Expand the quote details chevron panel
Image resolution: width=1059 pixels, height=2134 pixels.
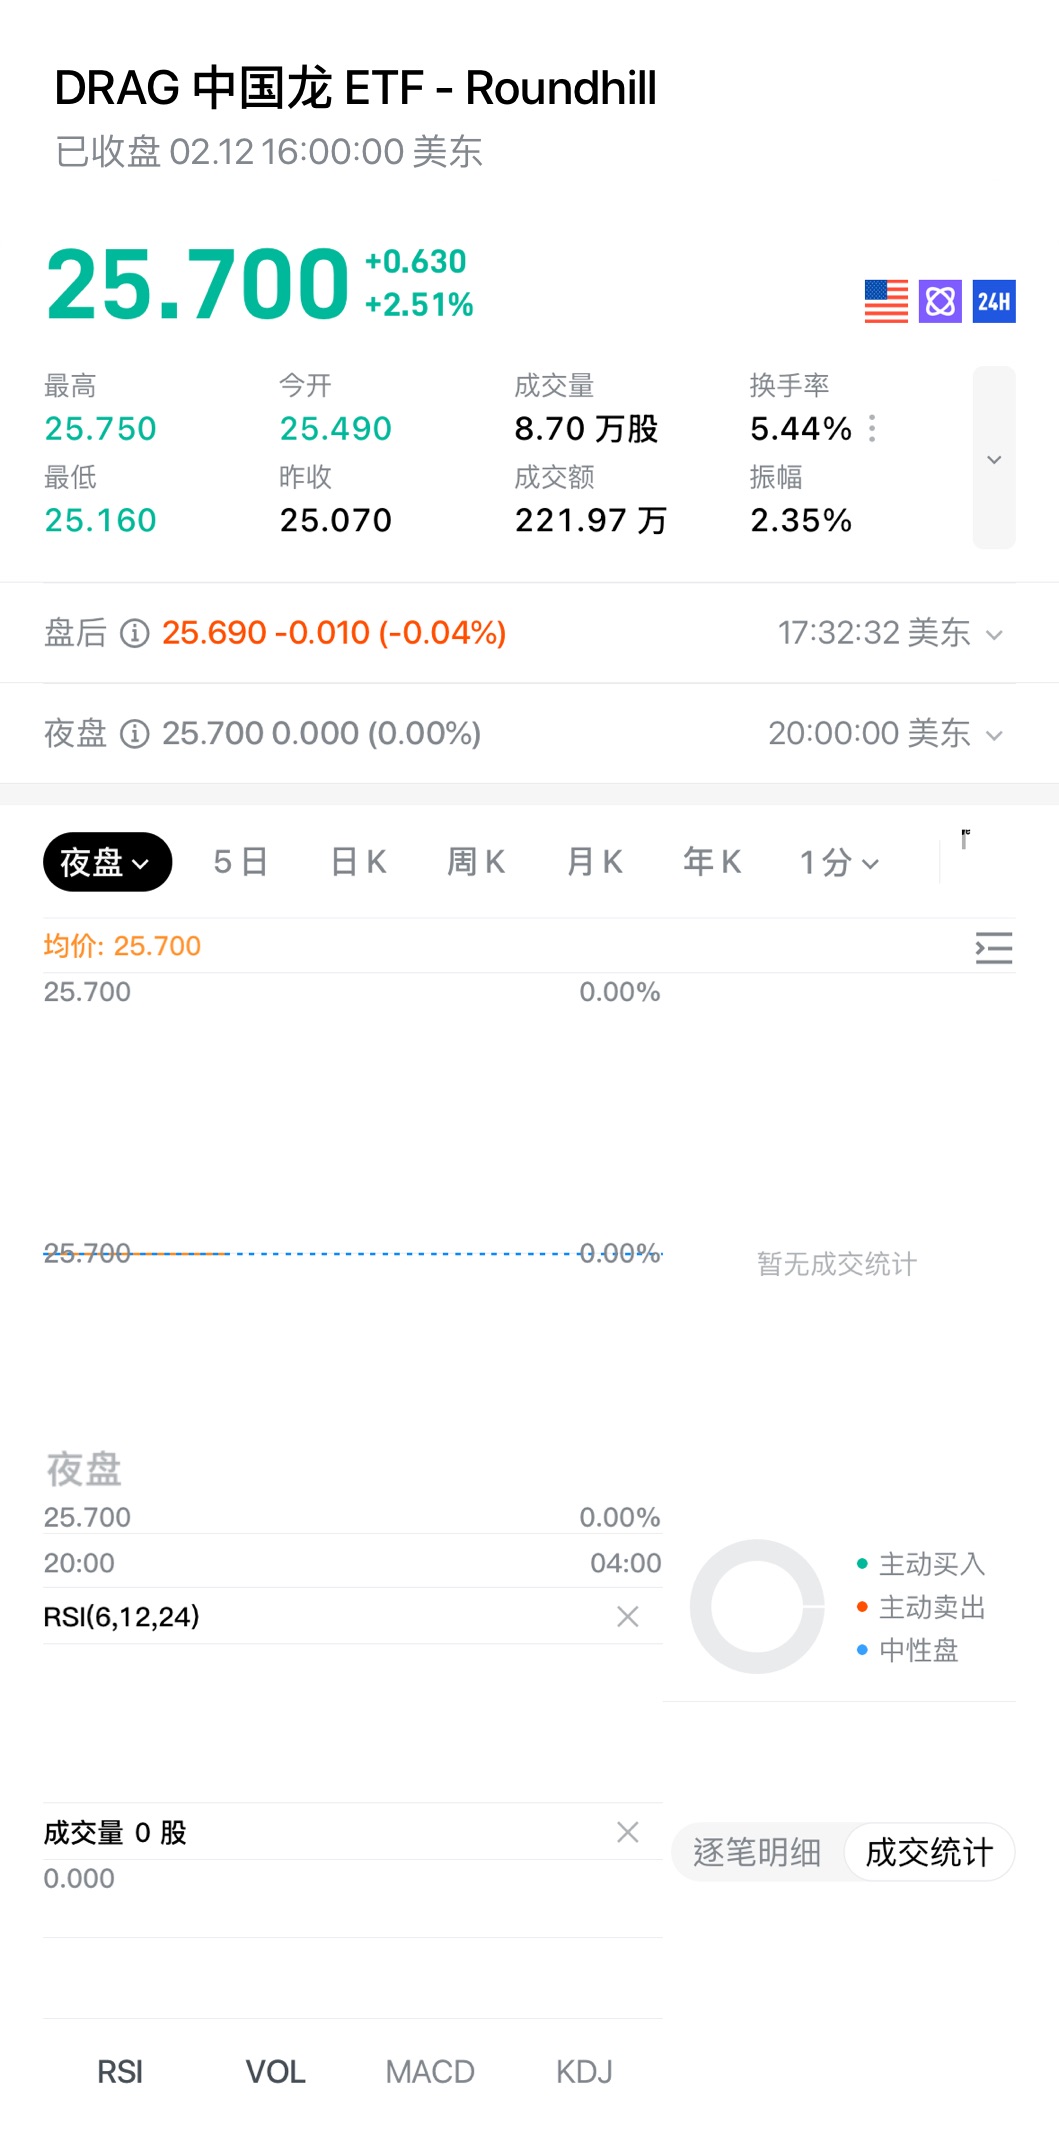click(994, 458)
